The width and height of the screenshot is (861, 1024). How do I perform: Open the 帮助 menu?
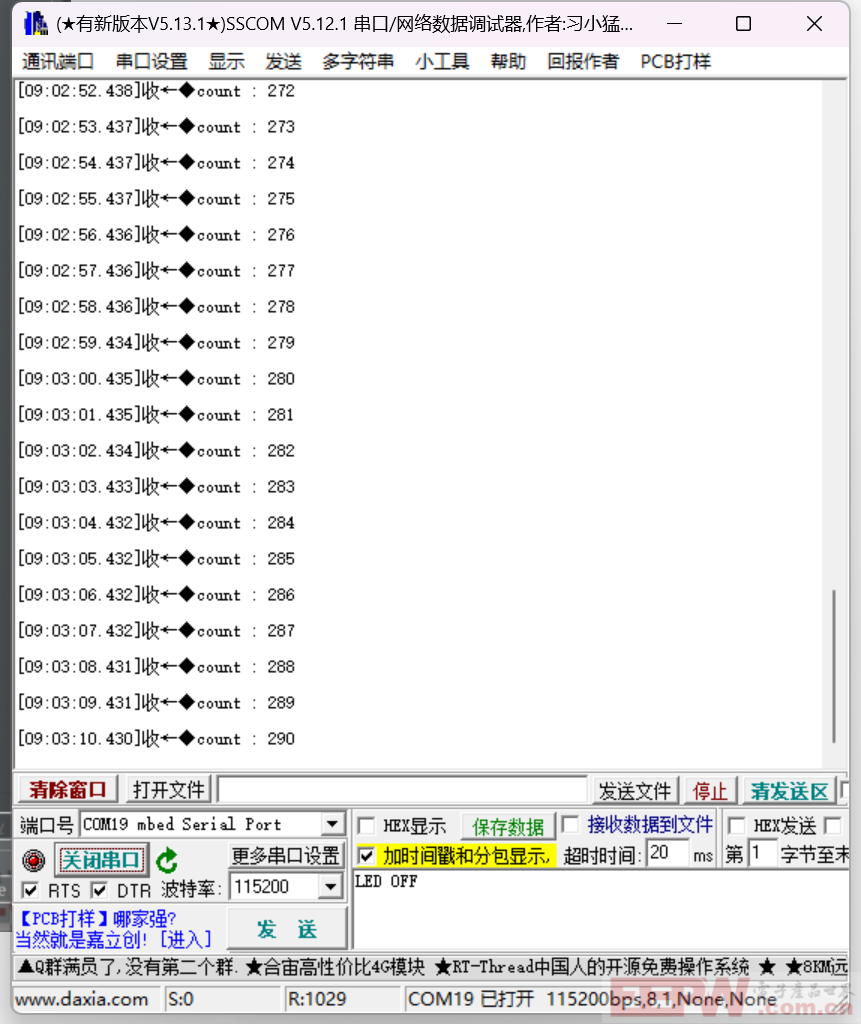click(508, 61)
